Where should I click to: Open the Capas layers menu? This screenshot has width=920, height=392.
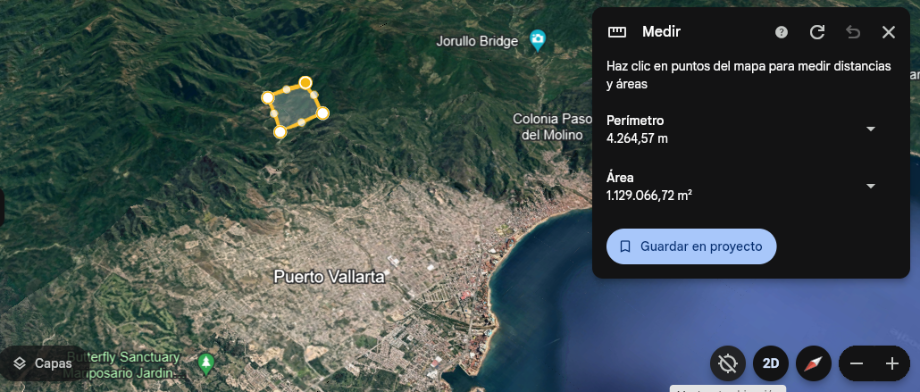44,363
